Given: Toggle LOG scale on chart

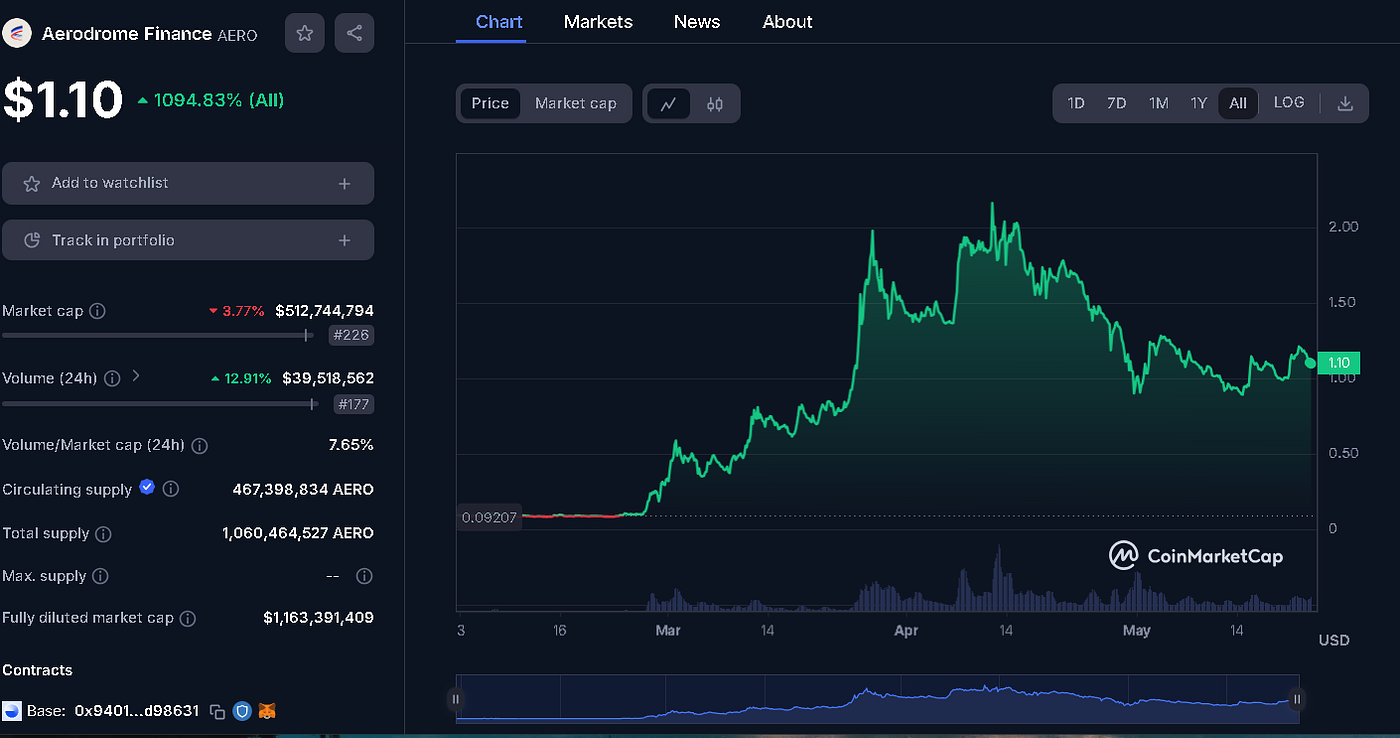Looking at the screenshot, I should point(1289,103).
